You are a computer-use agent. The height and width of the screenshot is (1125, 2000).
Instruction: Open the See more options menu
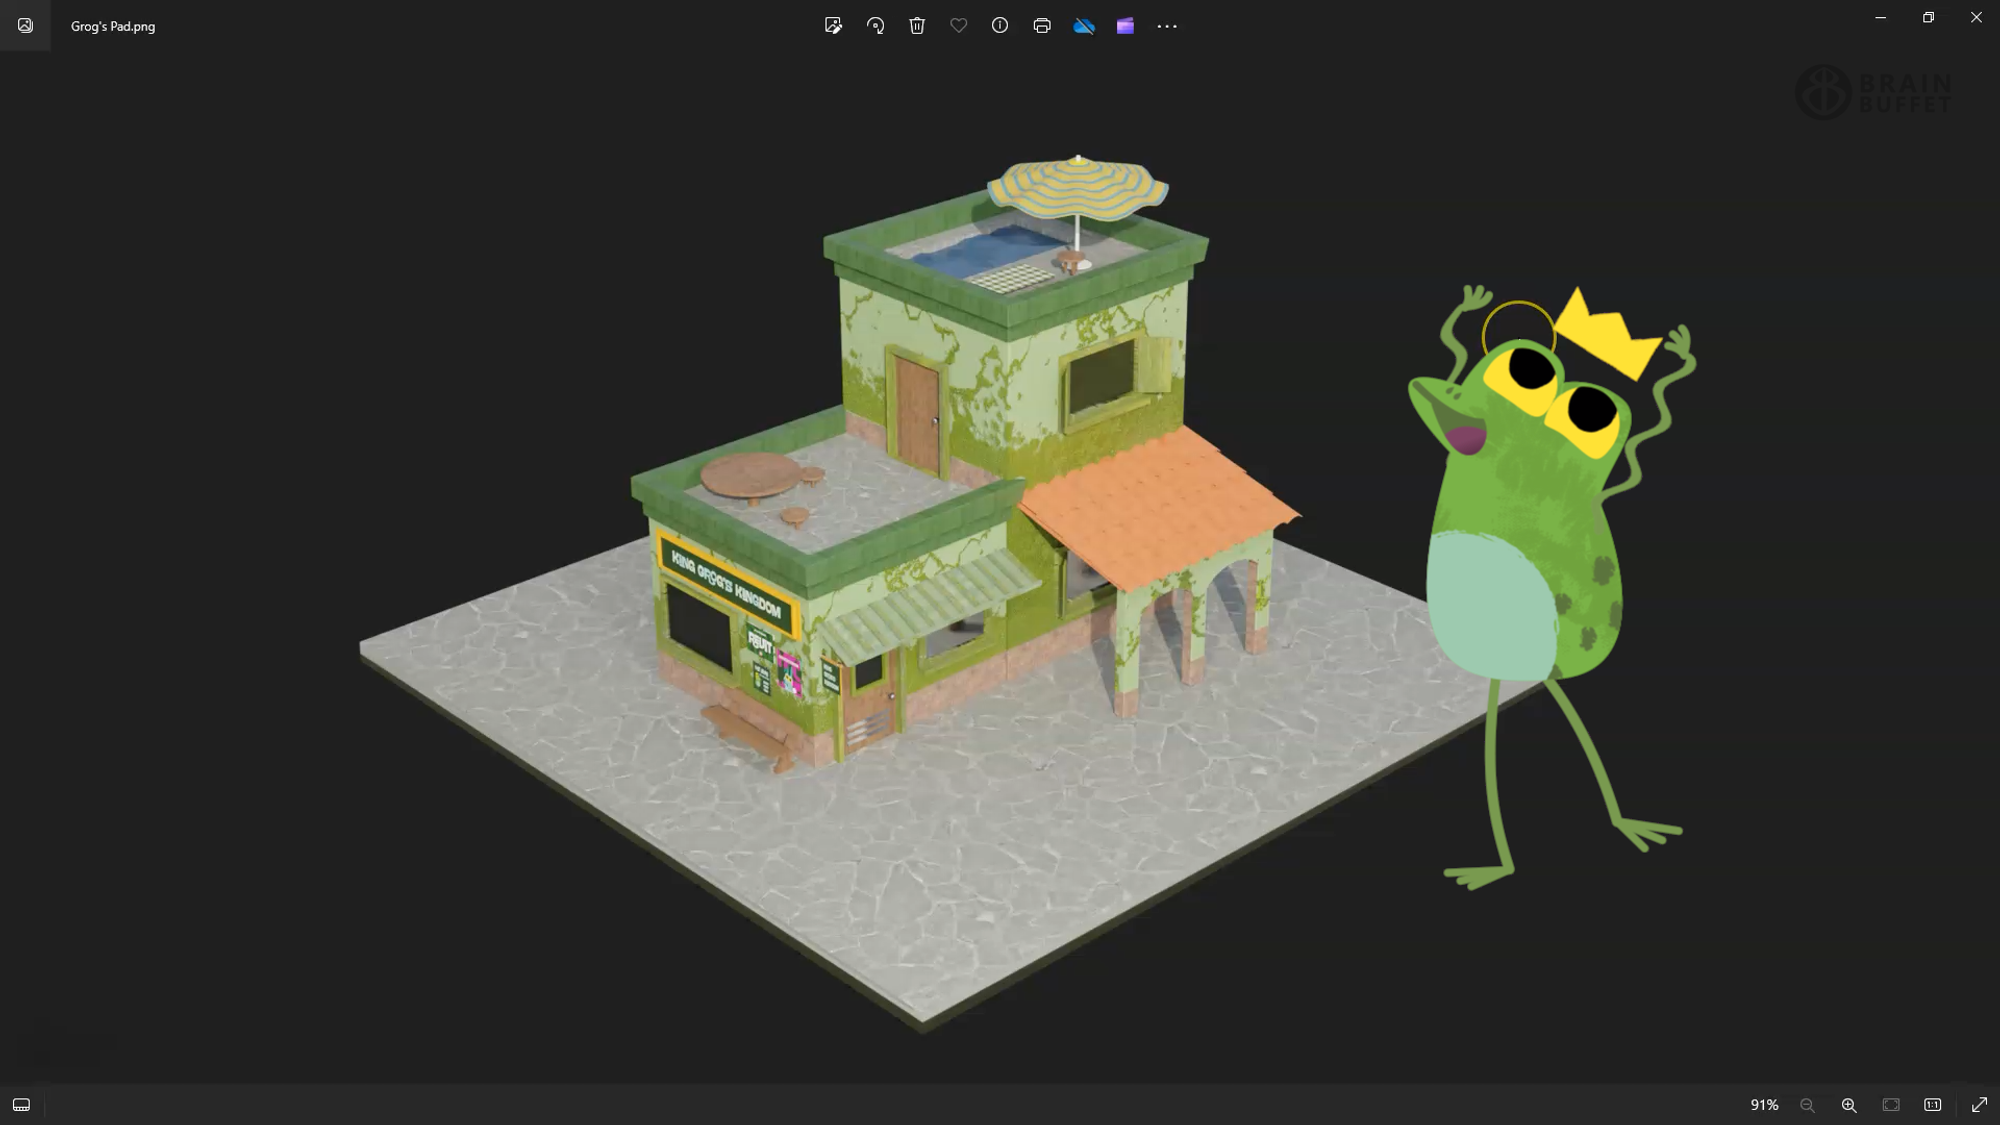click(x=1167, y=26)
